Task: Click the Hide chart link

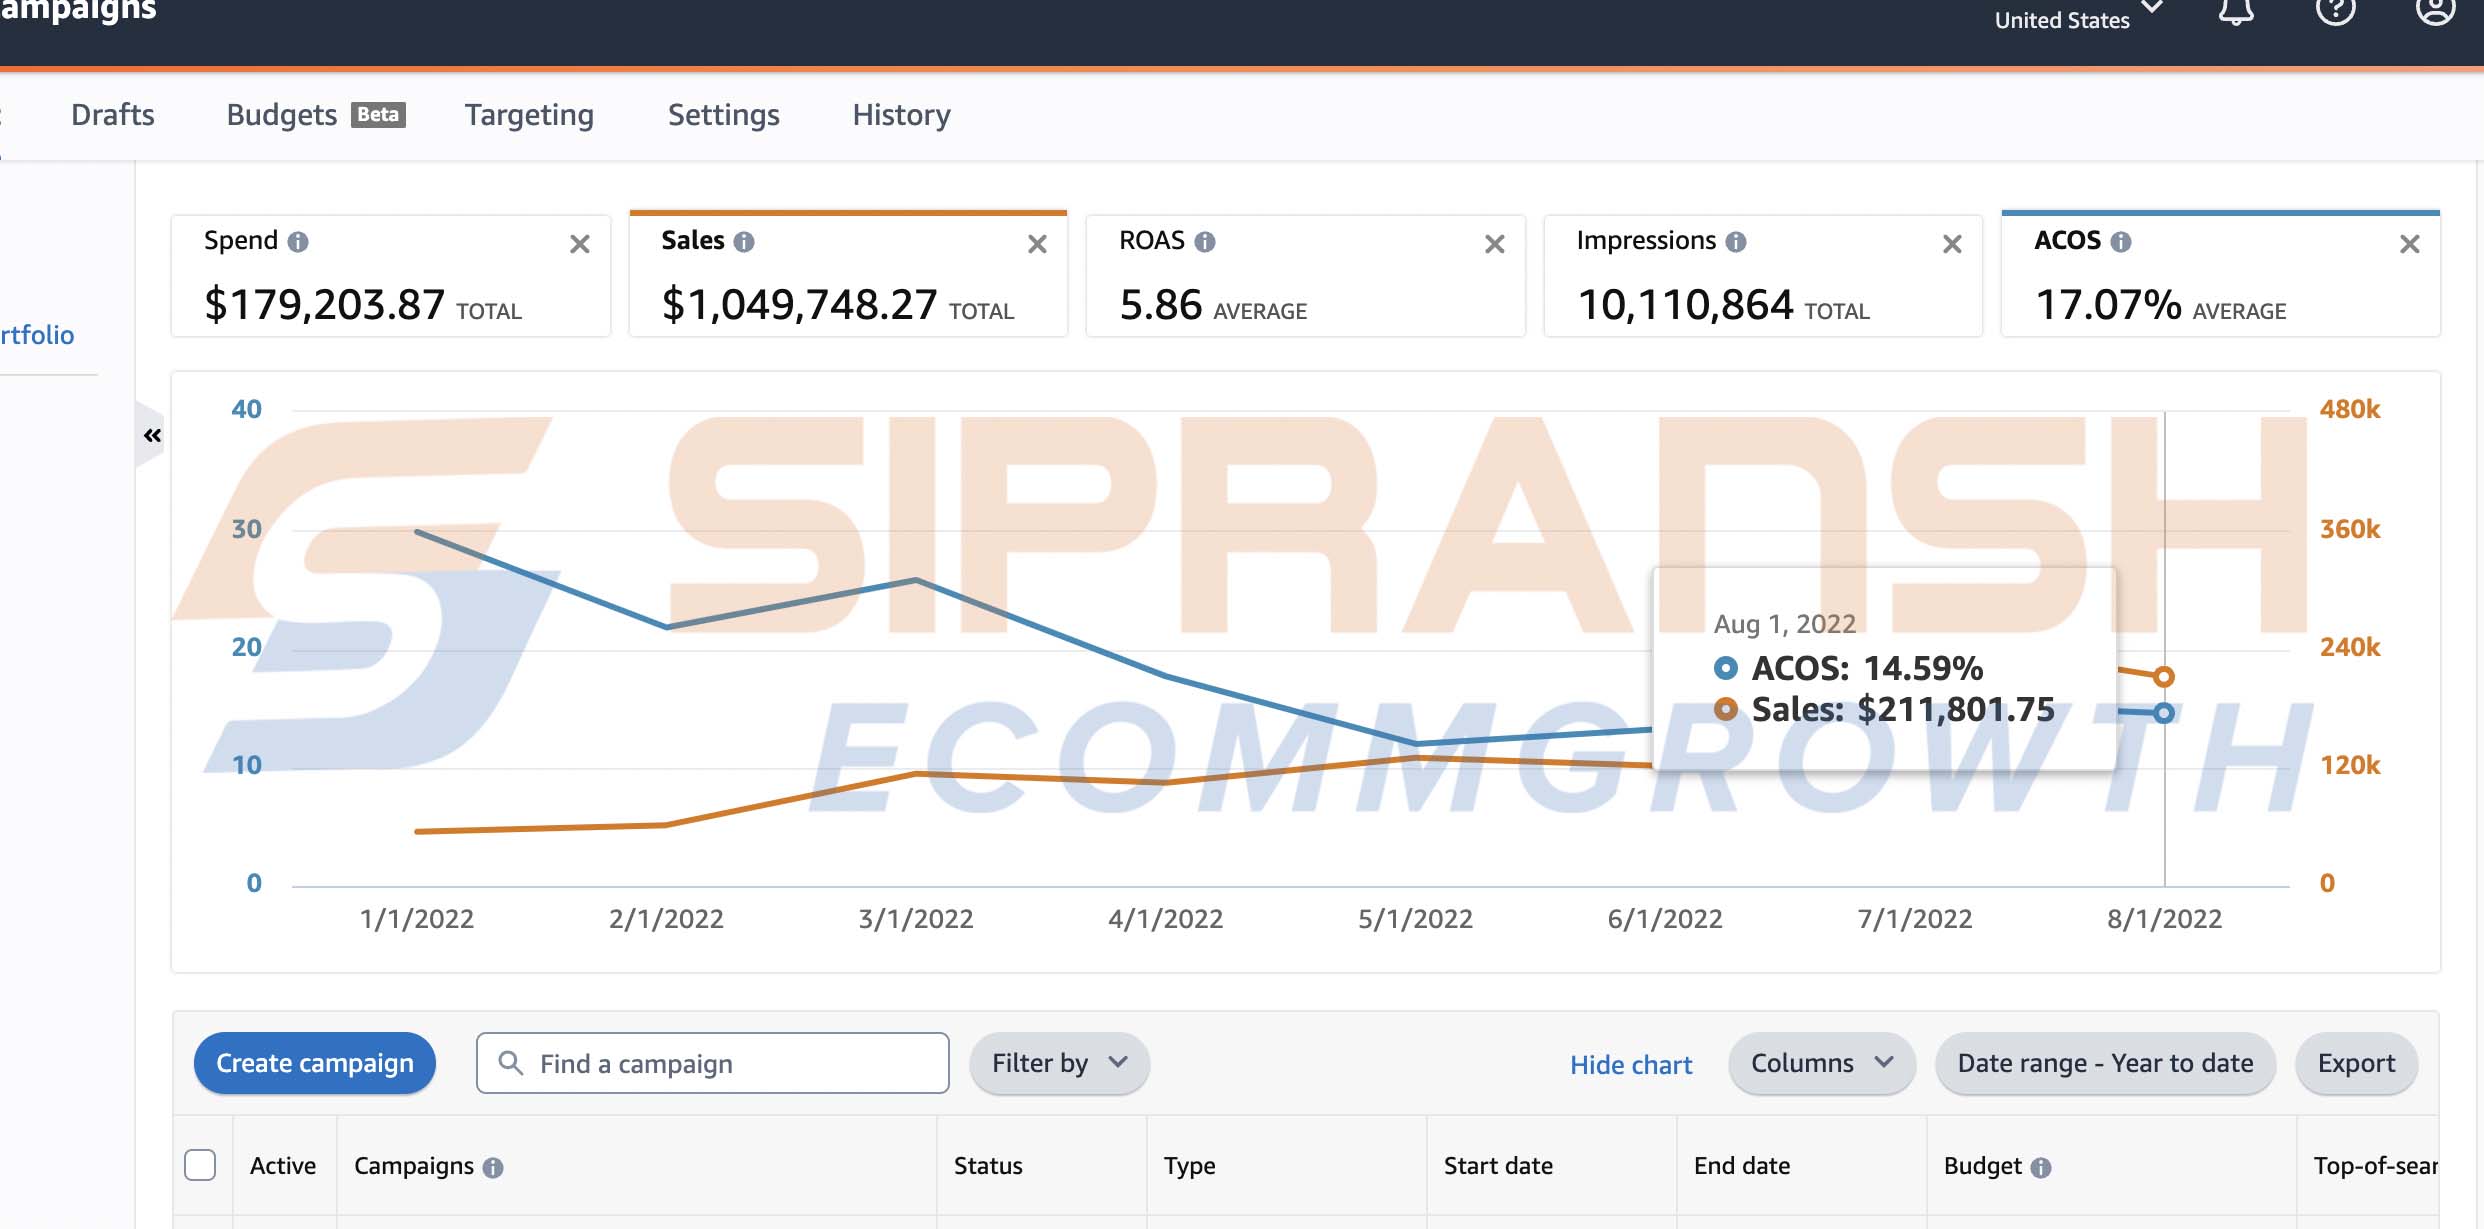Action: [x=1630, y=1065]
